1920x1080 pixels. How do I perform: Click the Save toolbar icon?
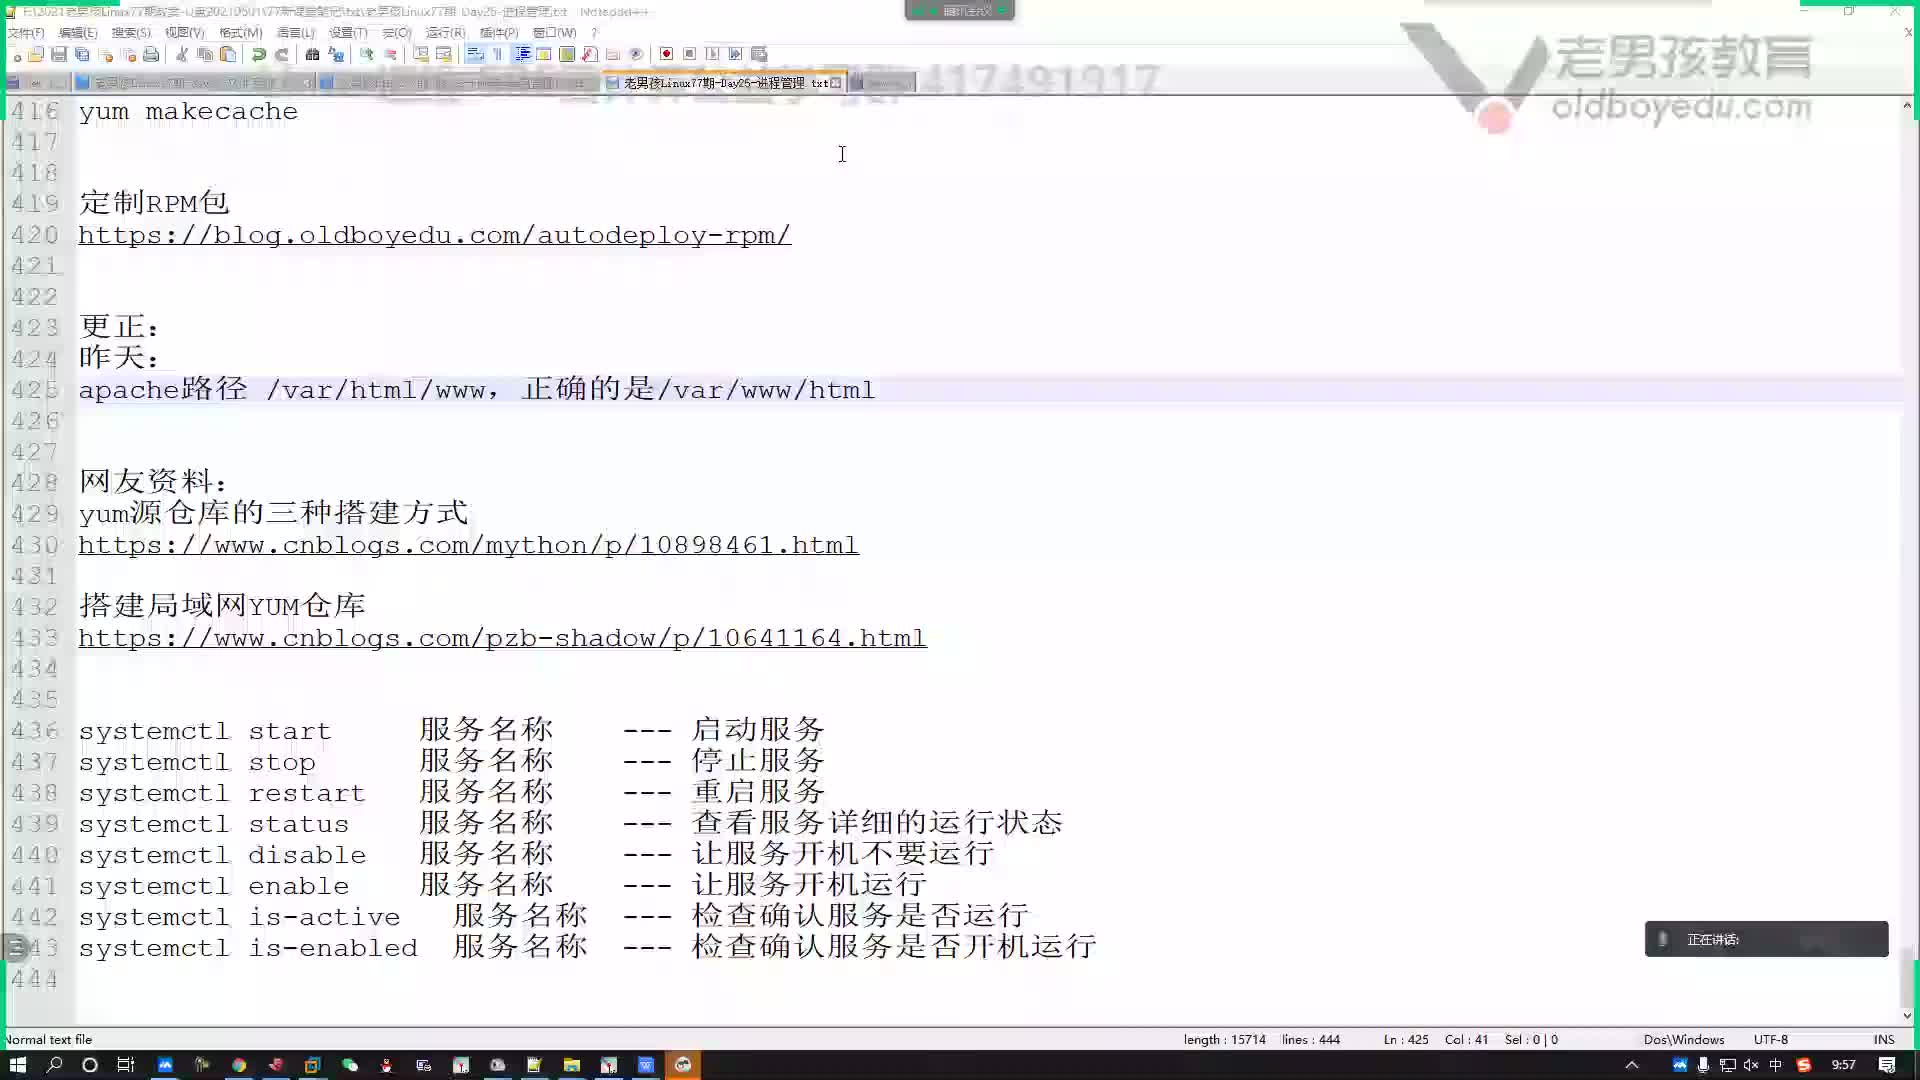[x=59, y=54]
